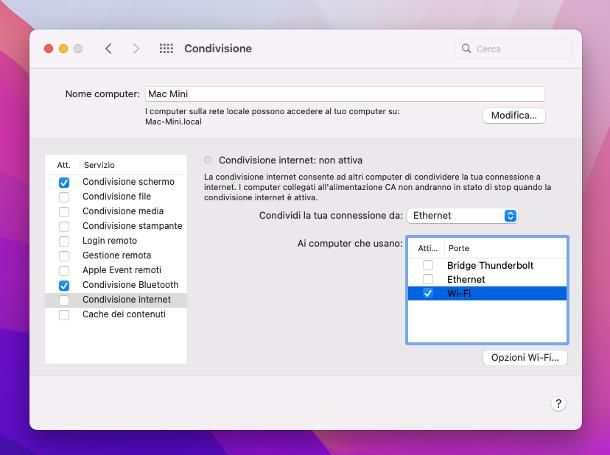Click Modifica... button
The image size is (610, 455).
[514, 116]
